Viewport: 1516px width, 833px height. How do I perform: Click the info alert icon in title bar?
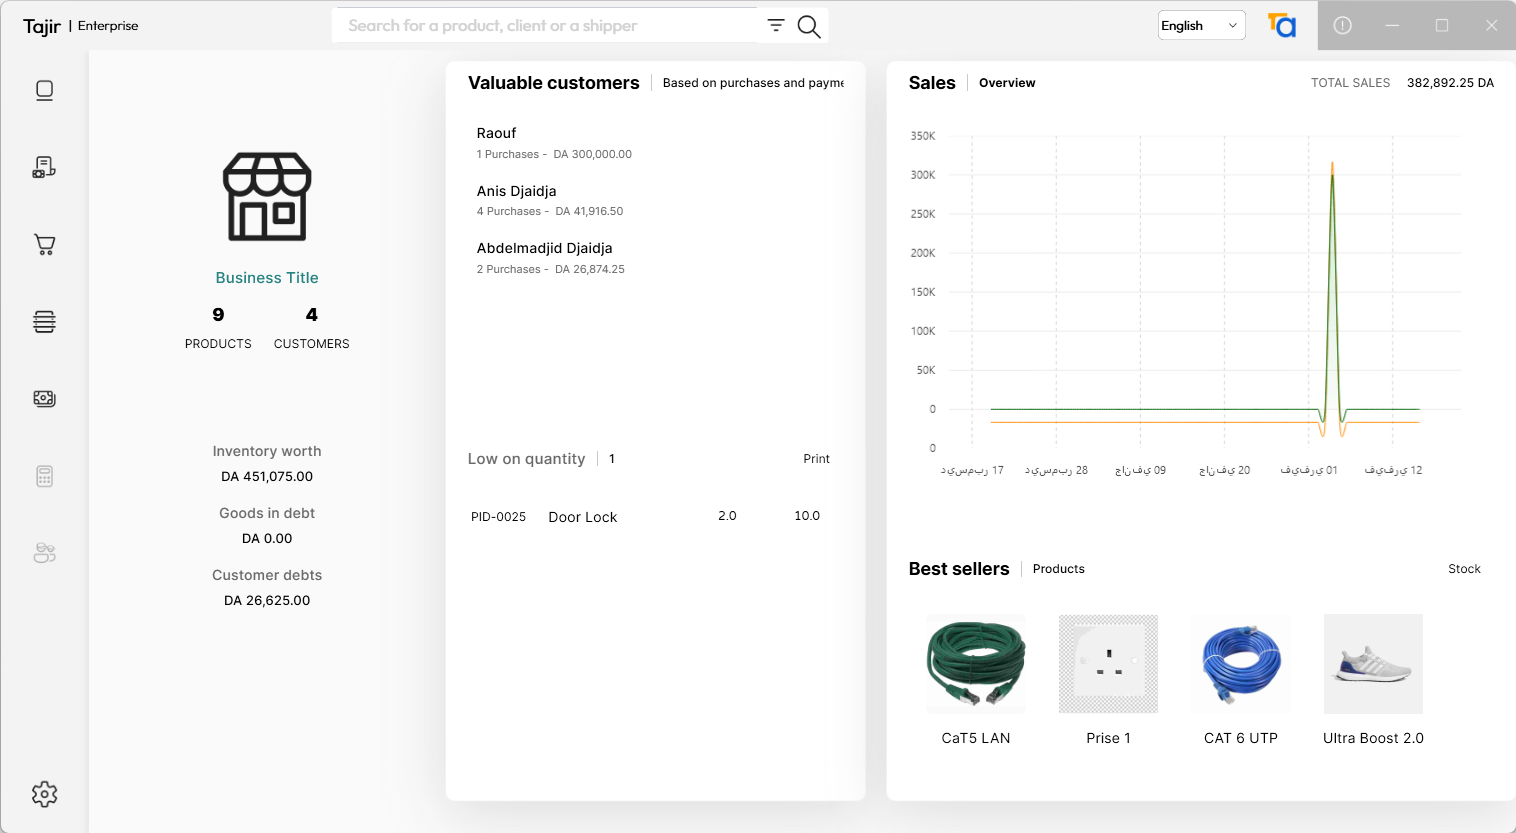[1342, 26]
